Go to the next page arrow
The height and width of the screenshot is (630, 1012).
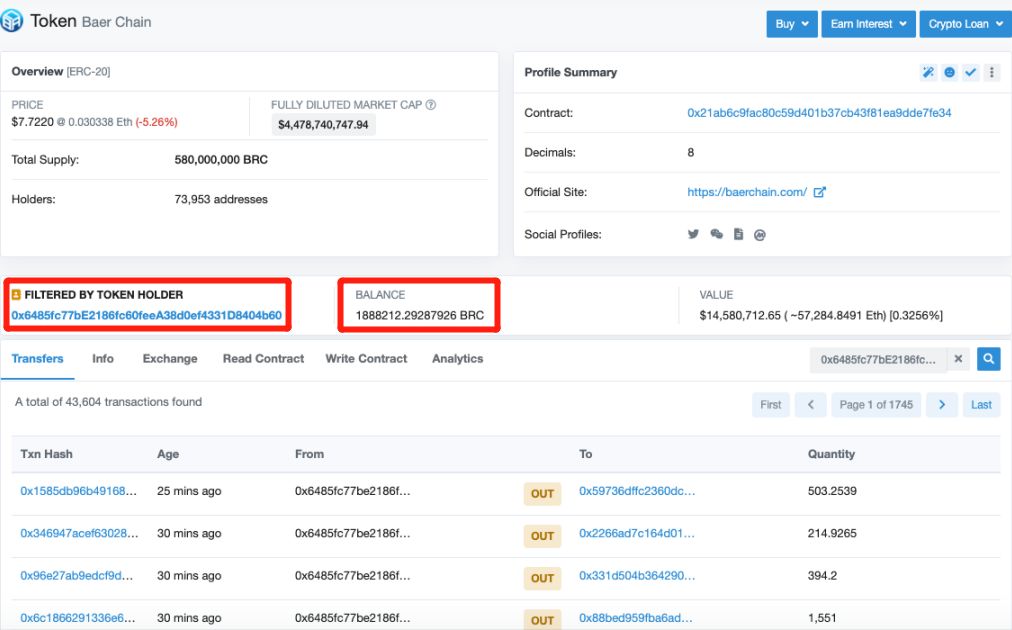942,405
